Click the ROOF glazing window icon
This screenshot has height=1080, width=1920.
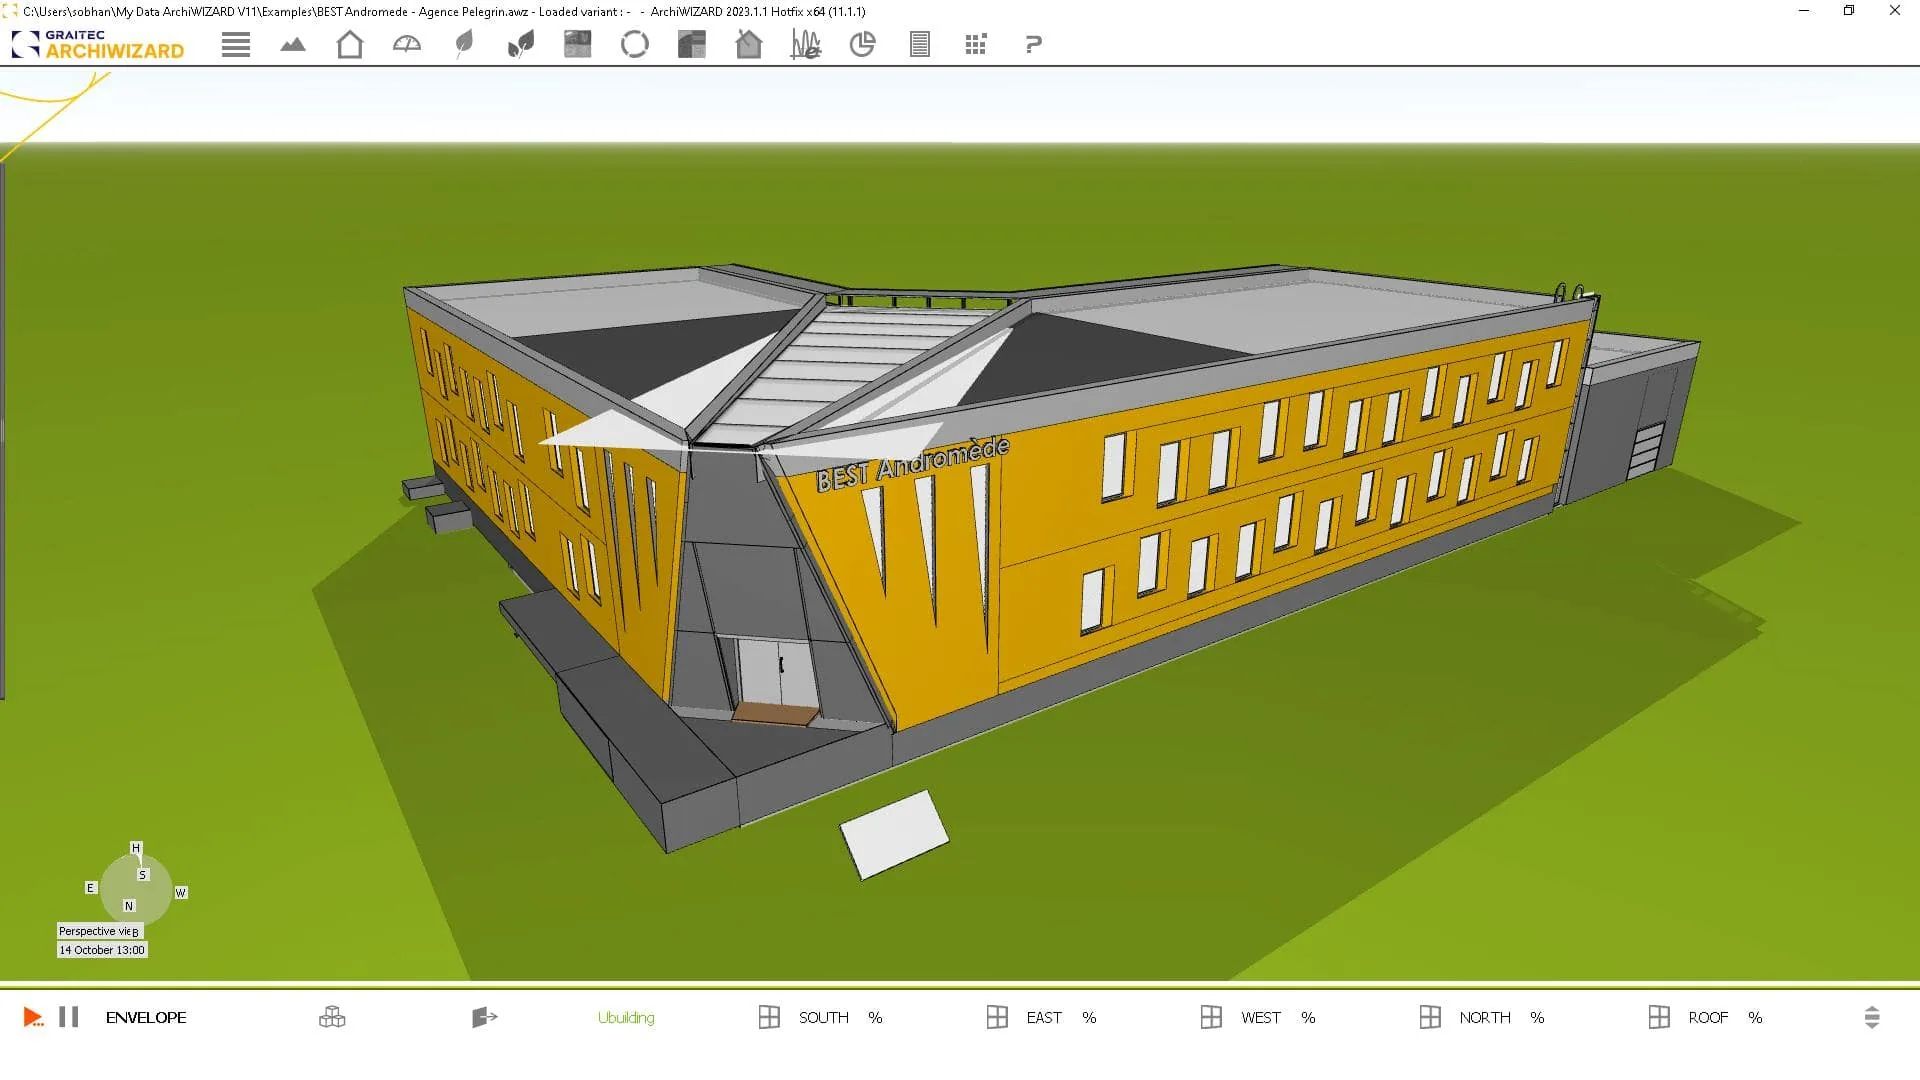tap(1659, 1018)
